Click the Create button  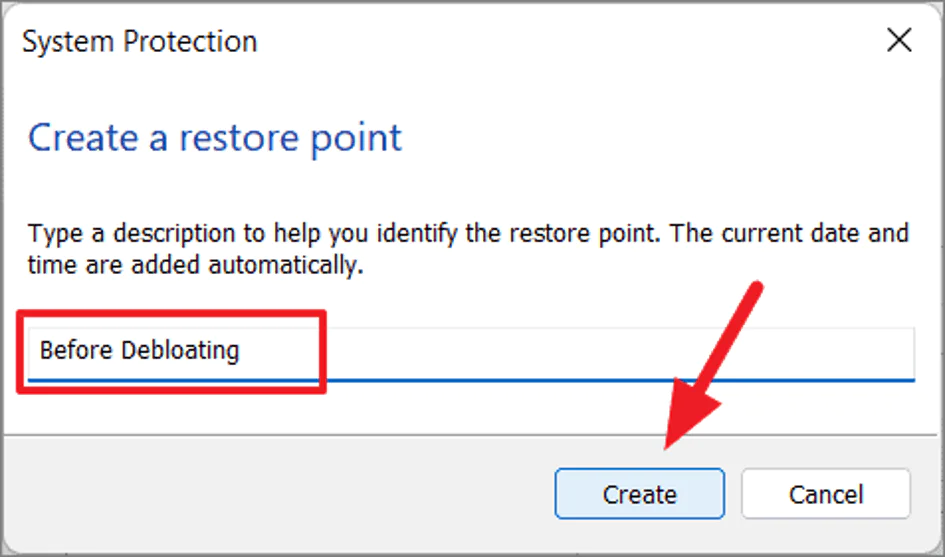pos(639,494)
